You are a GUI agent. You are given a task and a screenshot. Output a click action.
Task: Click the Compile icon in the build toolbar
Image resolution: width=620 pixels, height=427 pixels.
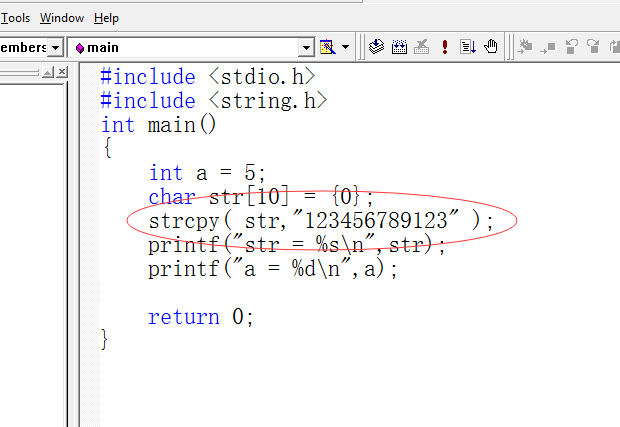coord(377,46)
